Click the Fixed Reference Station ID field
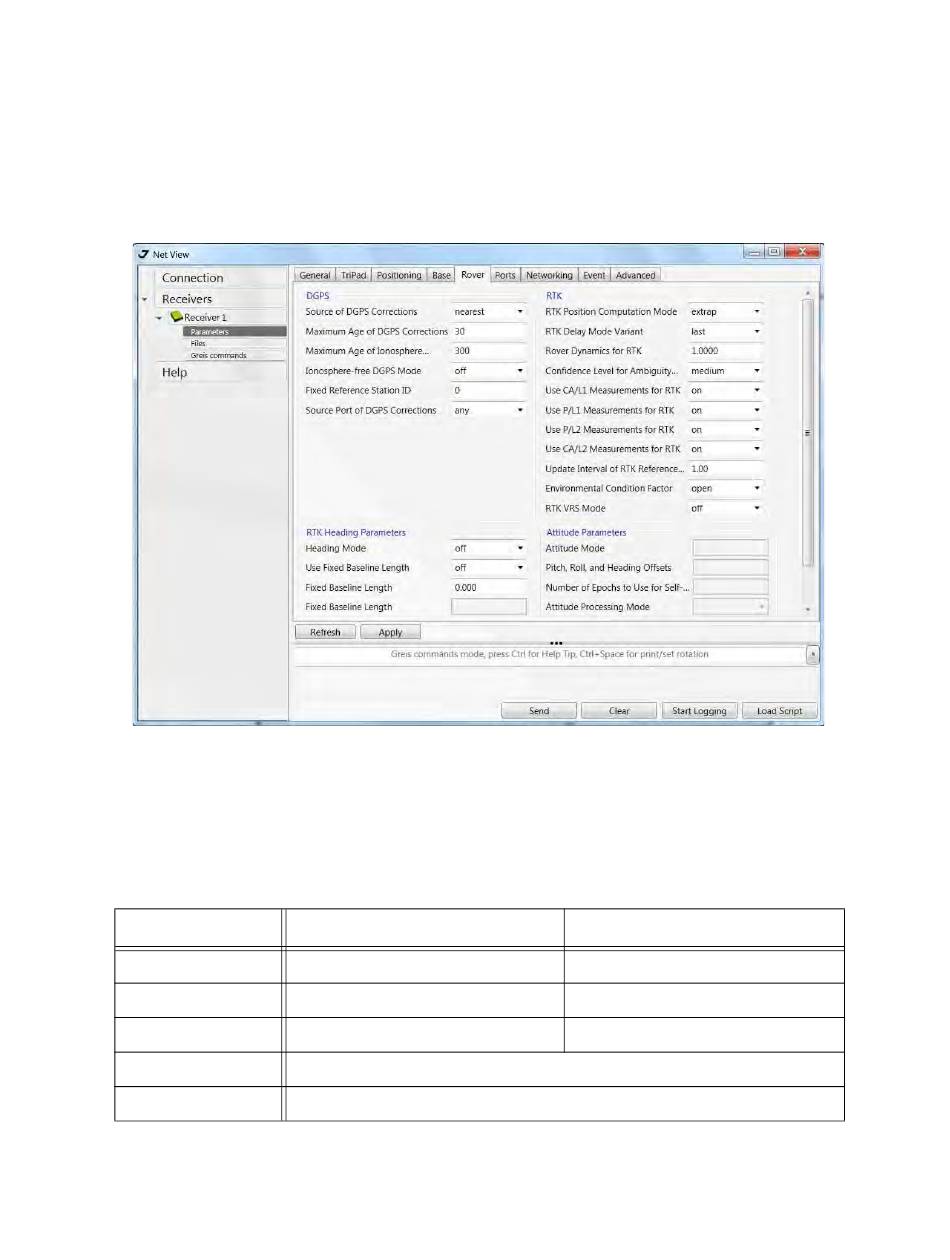Image resolution: width=950 pixels, height=1260 pixels. (x=489, y=390)
